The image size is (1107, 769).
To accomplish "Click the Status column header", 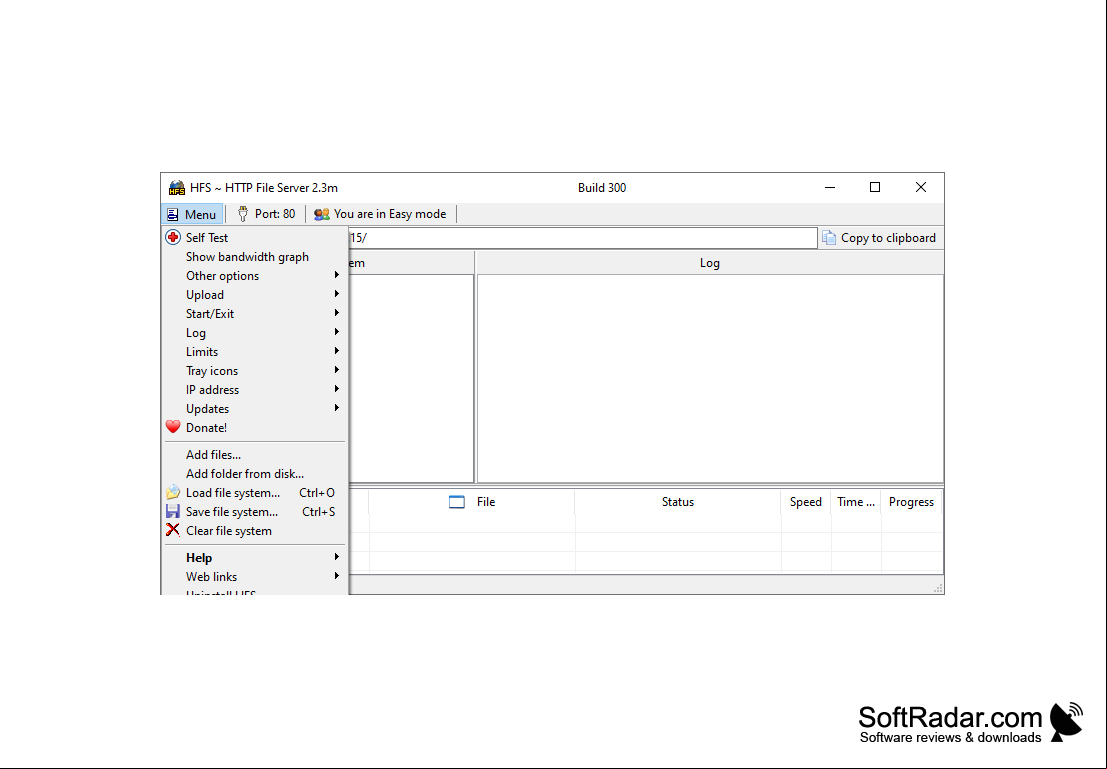I will [x=678, y=502].
